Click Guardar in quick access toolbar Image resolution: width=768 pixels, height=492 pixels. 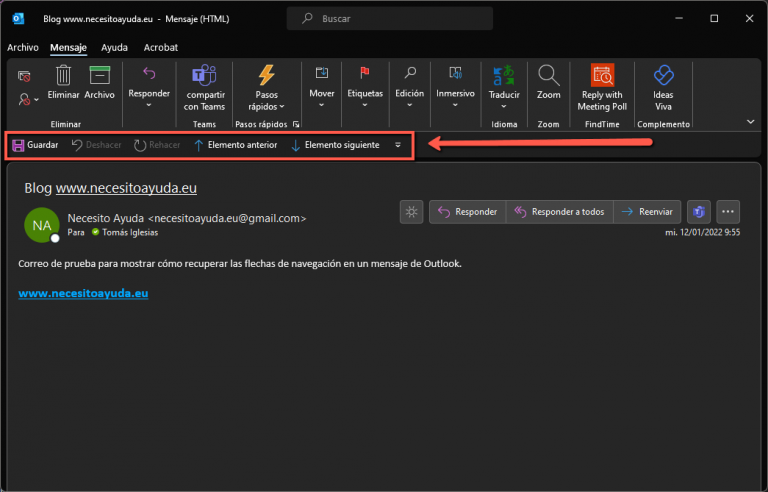pos(35,145)
